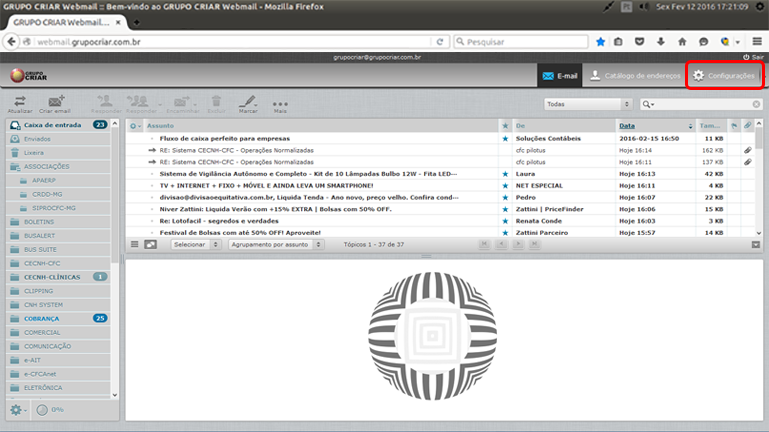The width and height of the screenshot is (769, 432).
Task: Refresh mailbox with Atualizar icon
Action: click(x=20, y=104)
